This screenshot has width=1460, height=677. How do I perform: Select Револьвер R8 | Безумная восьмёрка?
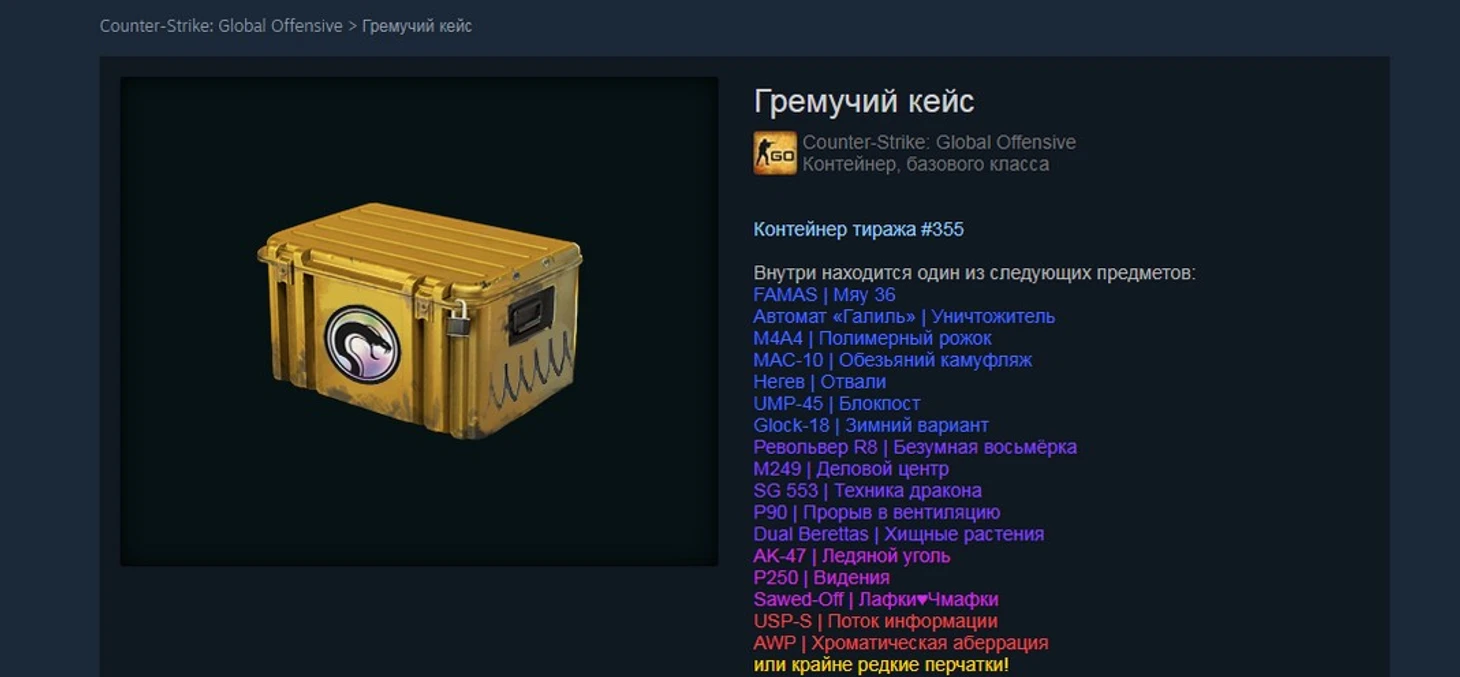tap(915, 447)
